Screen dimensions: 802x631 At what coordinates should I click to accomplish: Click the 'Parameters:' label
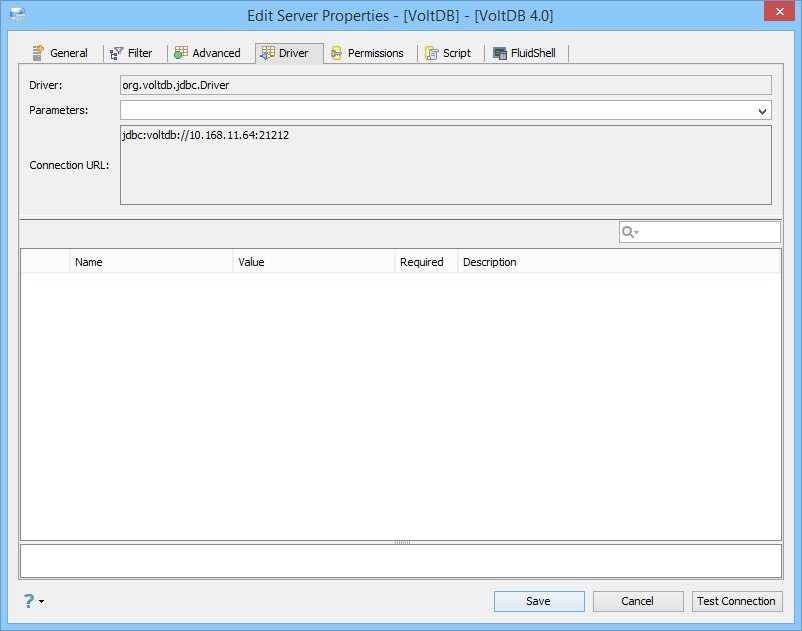(58, 110)
